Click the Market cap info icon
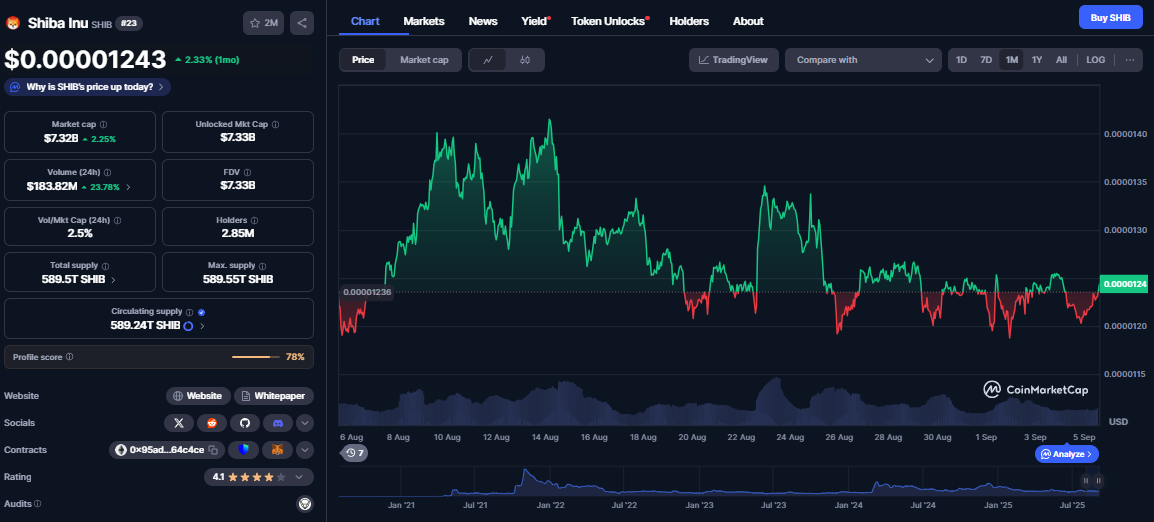Screen dimensions: 1154x522 pyautogui.click(x=103, y=124)
